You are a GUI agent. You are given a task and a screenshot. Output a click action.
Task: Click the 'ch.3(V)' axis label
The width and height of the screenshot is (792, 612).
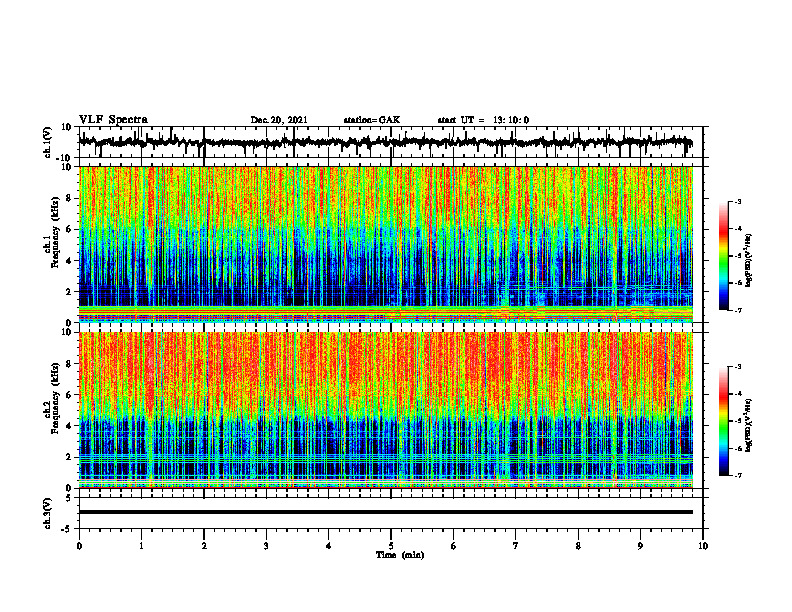click(x=48, y=514)
